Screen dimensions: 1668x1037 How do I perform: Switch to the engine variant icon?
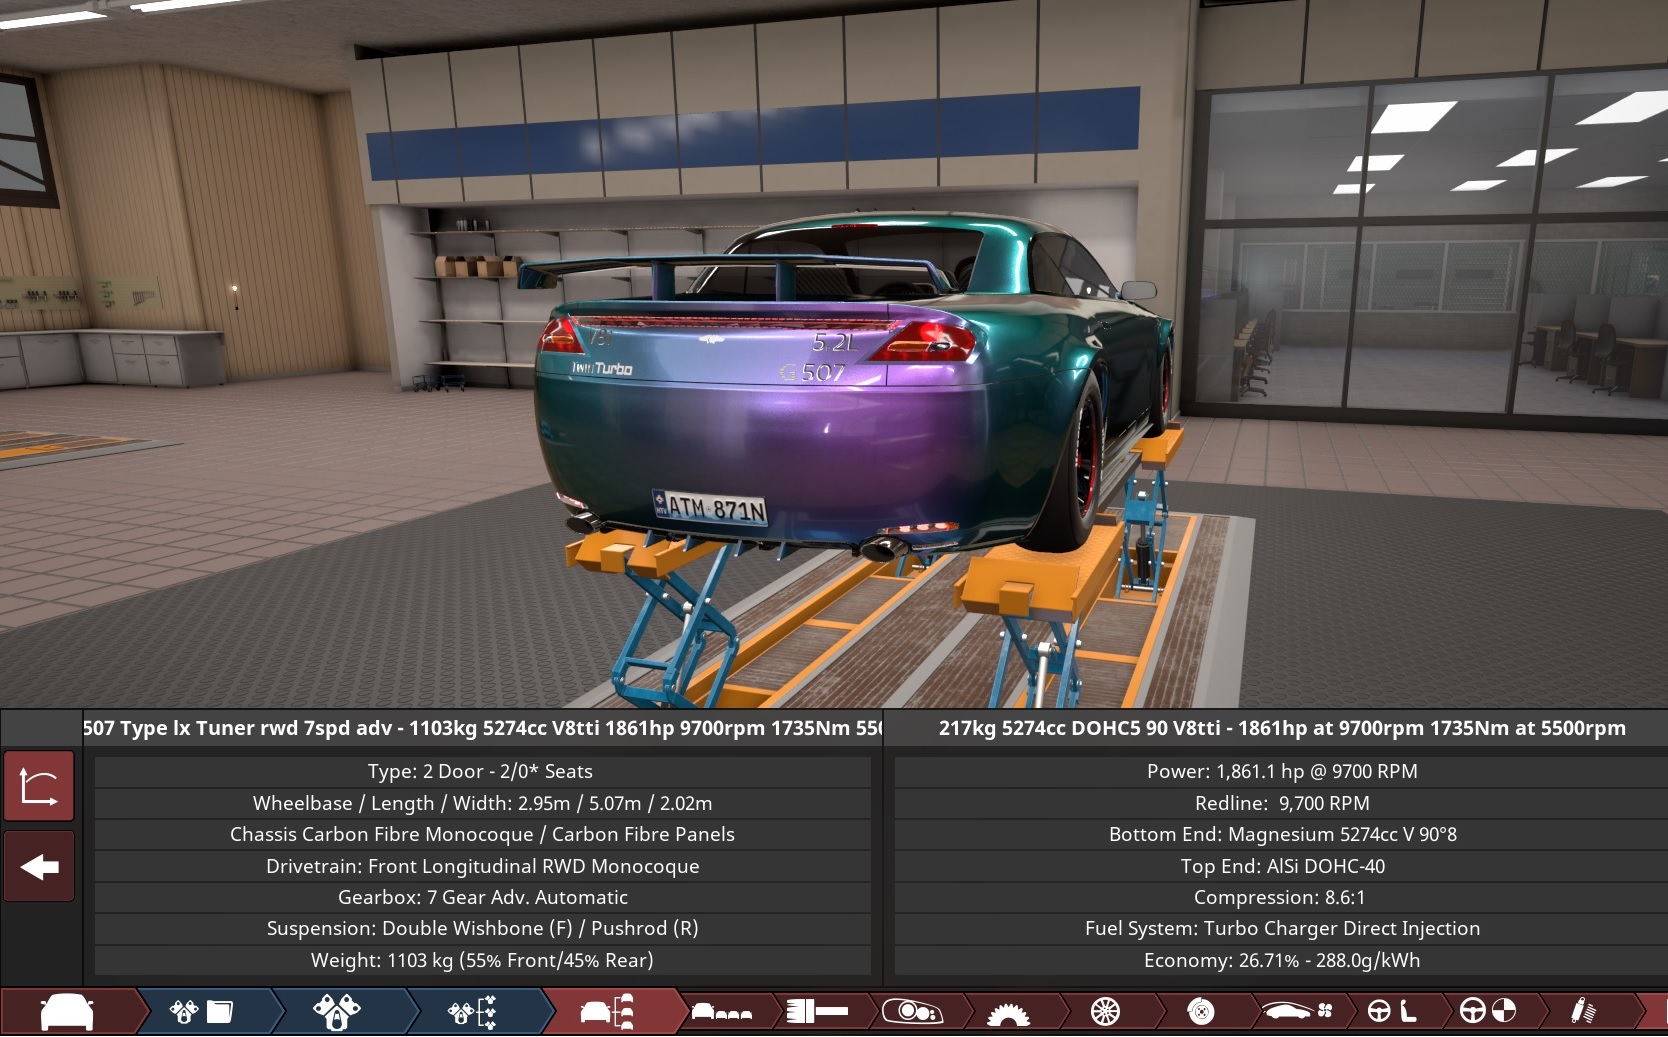tap(338, 1011)
